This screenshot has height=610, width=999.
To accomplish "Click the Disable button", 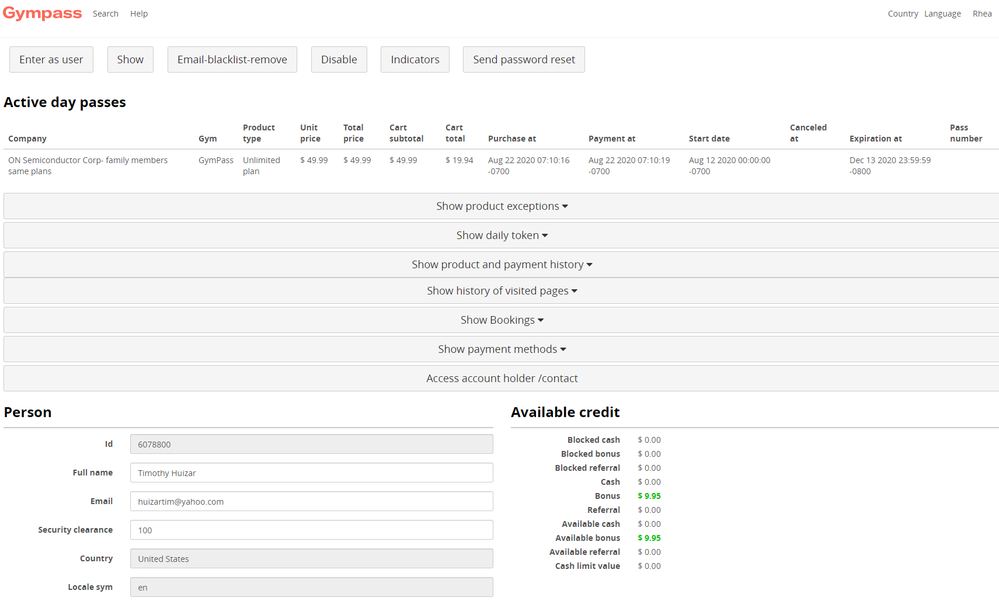I will (x=339, y=60).
